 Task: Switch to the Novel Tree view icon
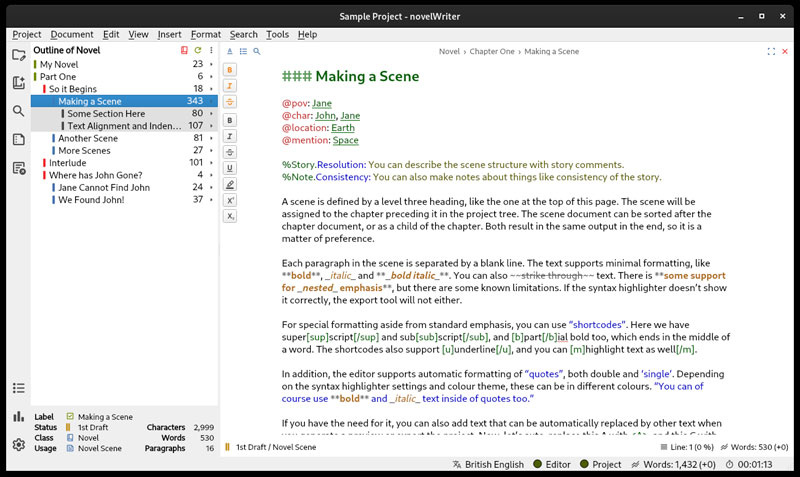[x=19, y=83]
